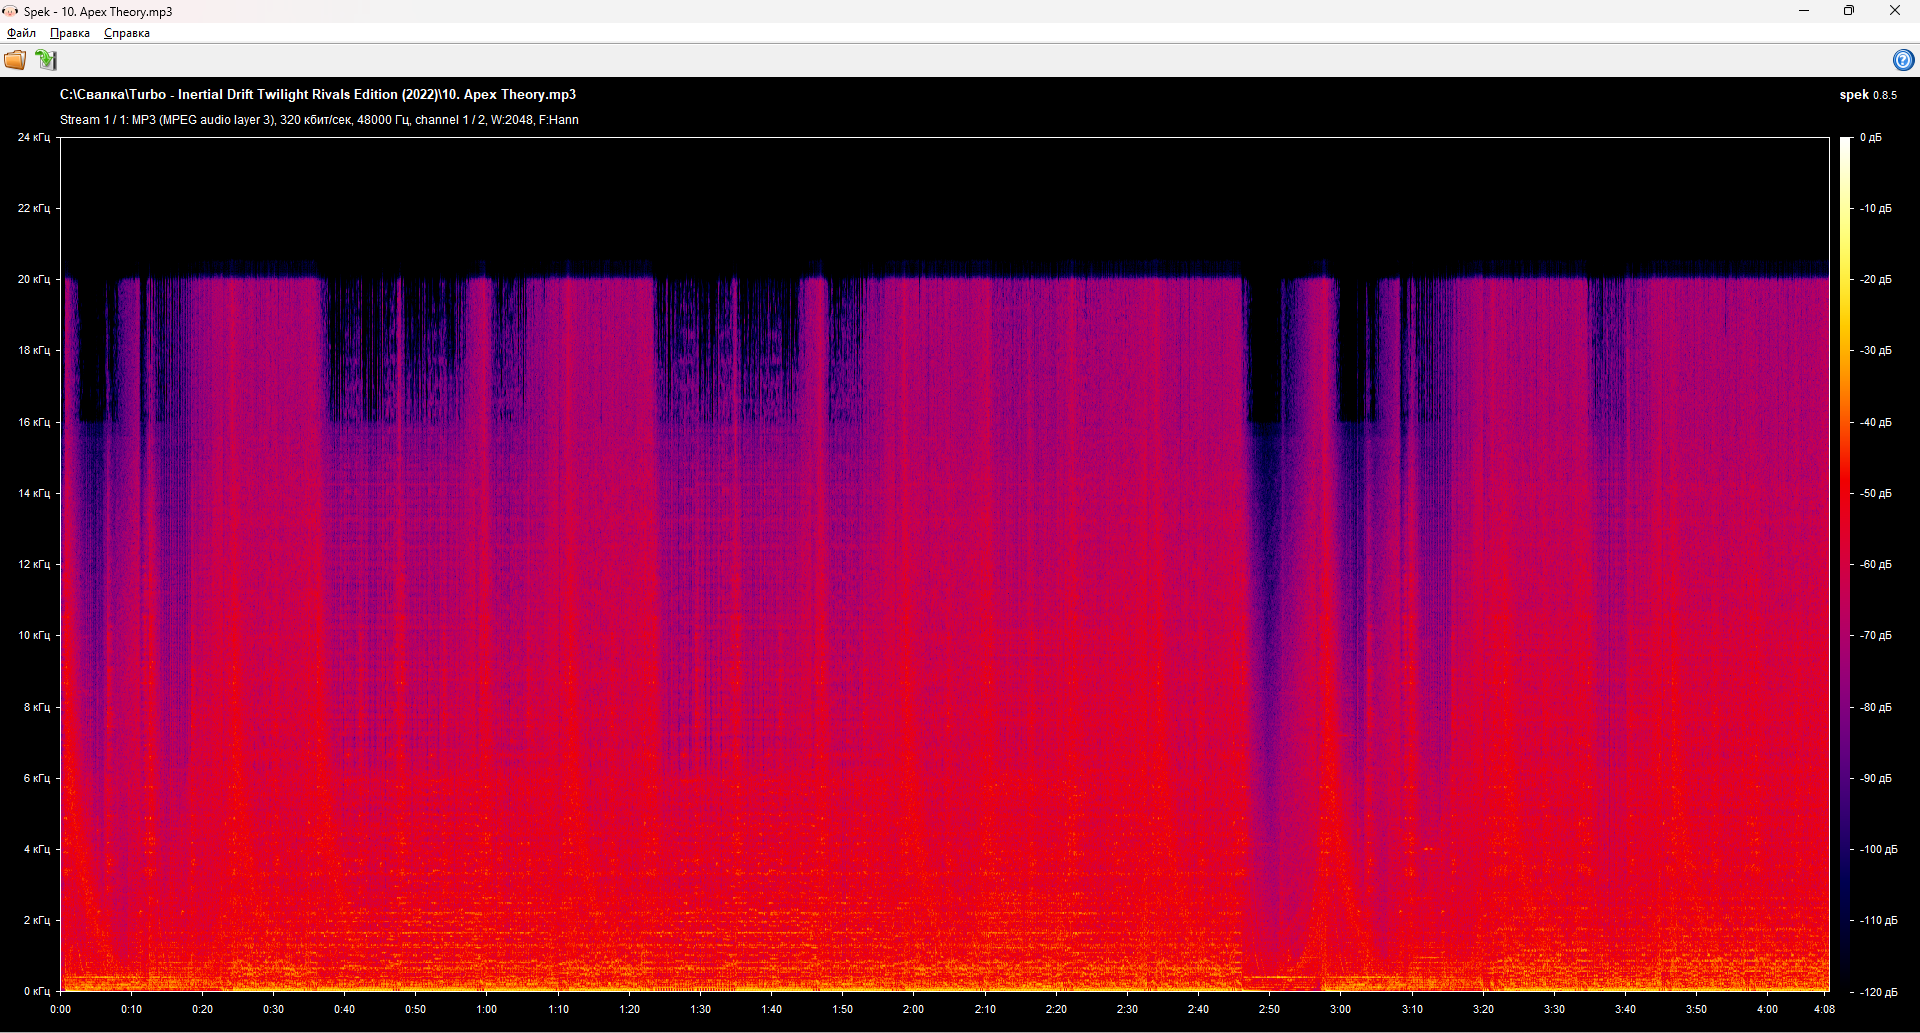Open the Правка menu
This screenshot has width=1920, height=1033.
70,33
